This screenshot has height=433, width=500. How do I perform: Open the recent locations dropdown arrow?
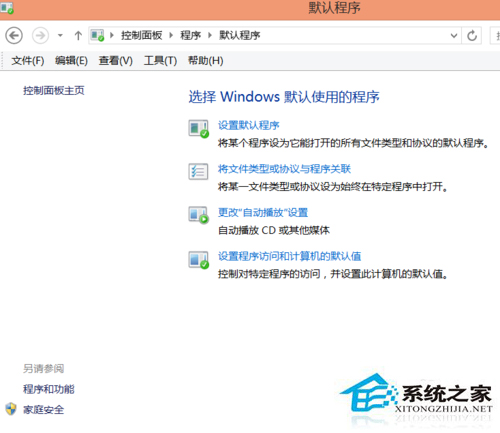point(60,35)
